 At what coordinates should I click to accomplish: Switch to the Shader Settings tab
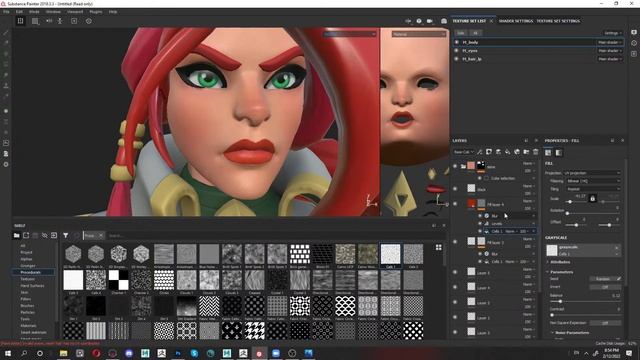(516, 21)
